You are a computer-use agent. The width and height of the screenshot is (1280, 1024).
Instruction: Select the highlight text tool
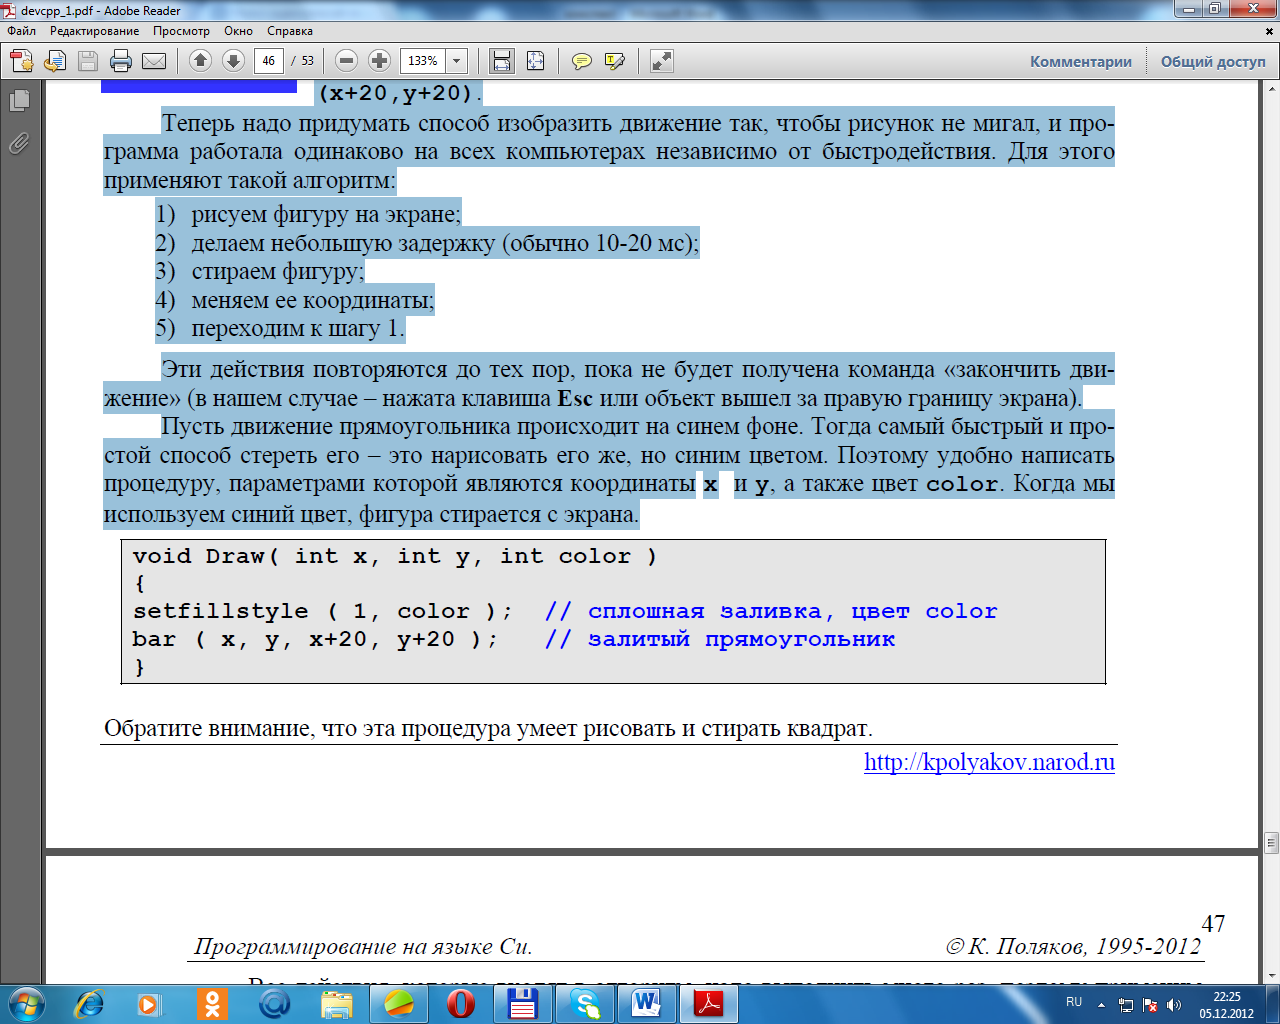point(615,61)
